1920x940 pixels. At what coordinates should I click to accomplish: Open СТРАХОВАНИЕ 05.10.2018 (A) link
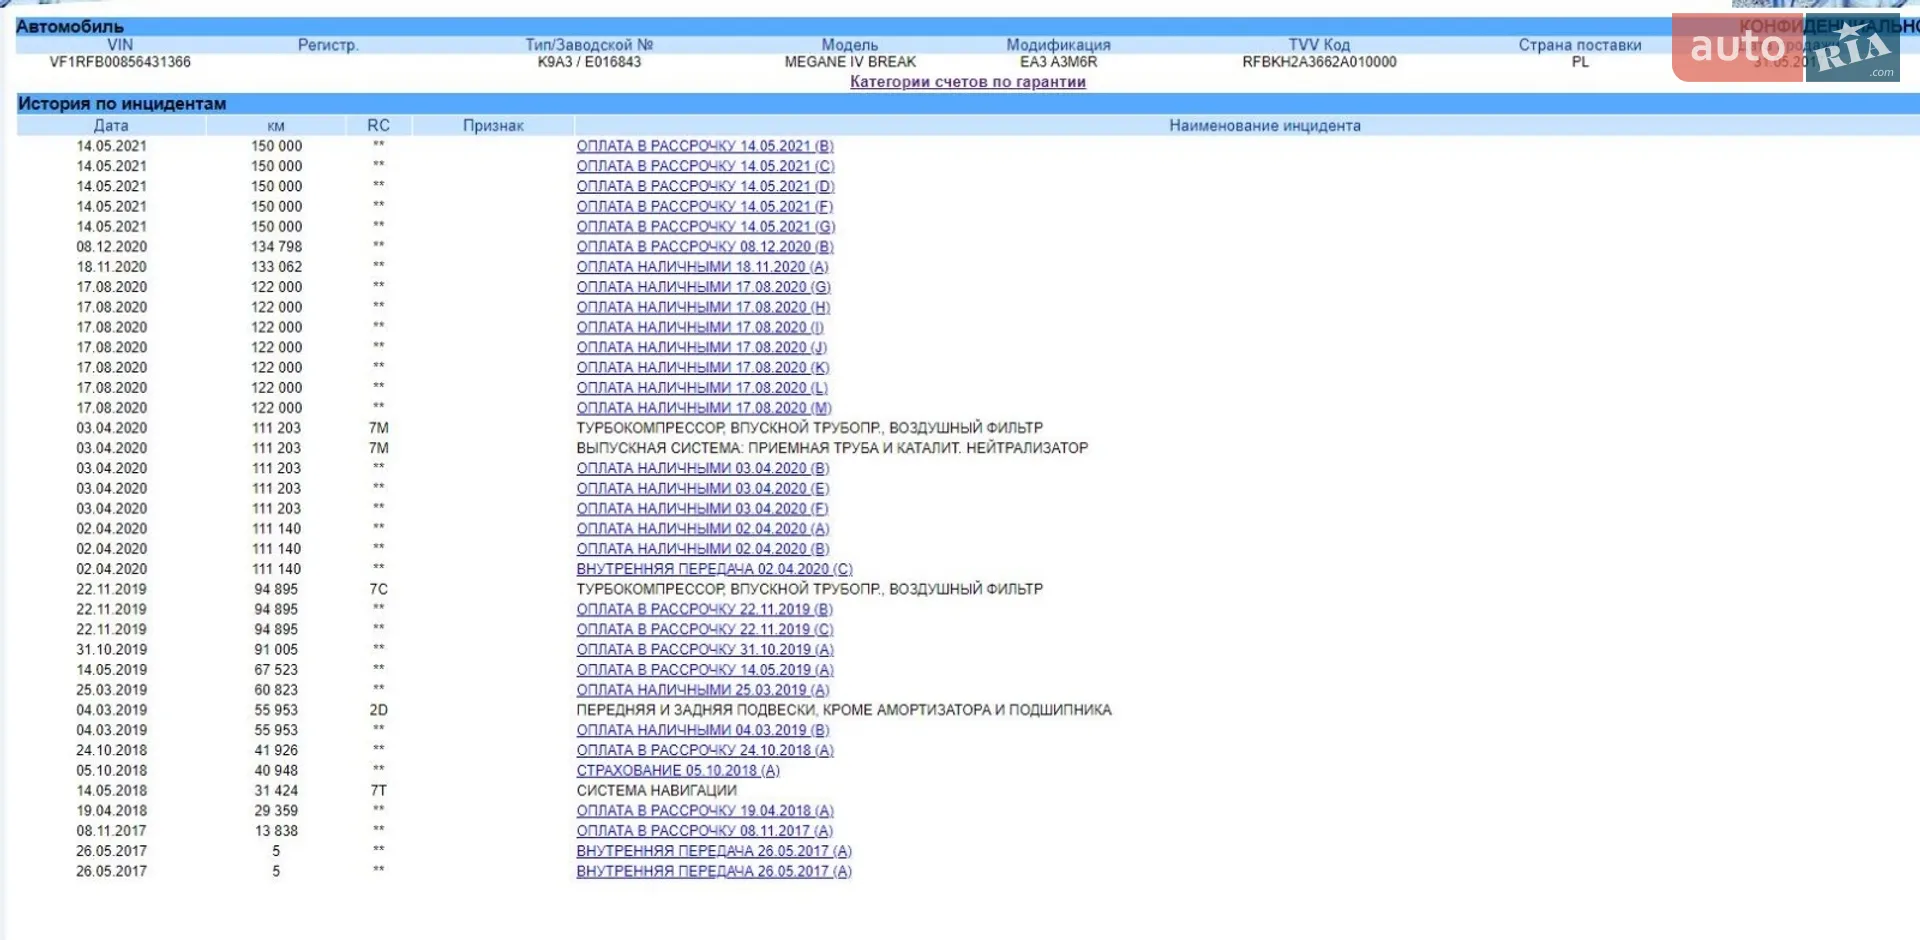[678, 771]
